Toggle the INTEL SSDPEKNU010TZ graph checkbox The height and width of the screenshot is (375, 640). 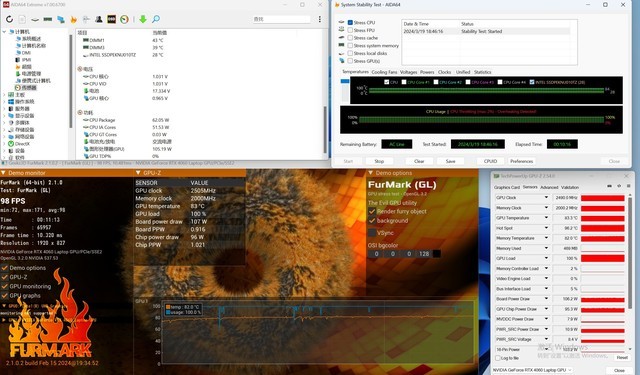pos(532,82)
